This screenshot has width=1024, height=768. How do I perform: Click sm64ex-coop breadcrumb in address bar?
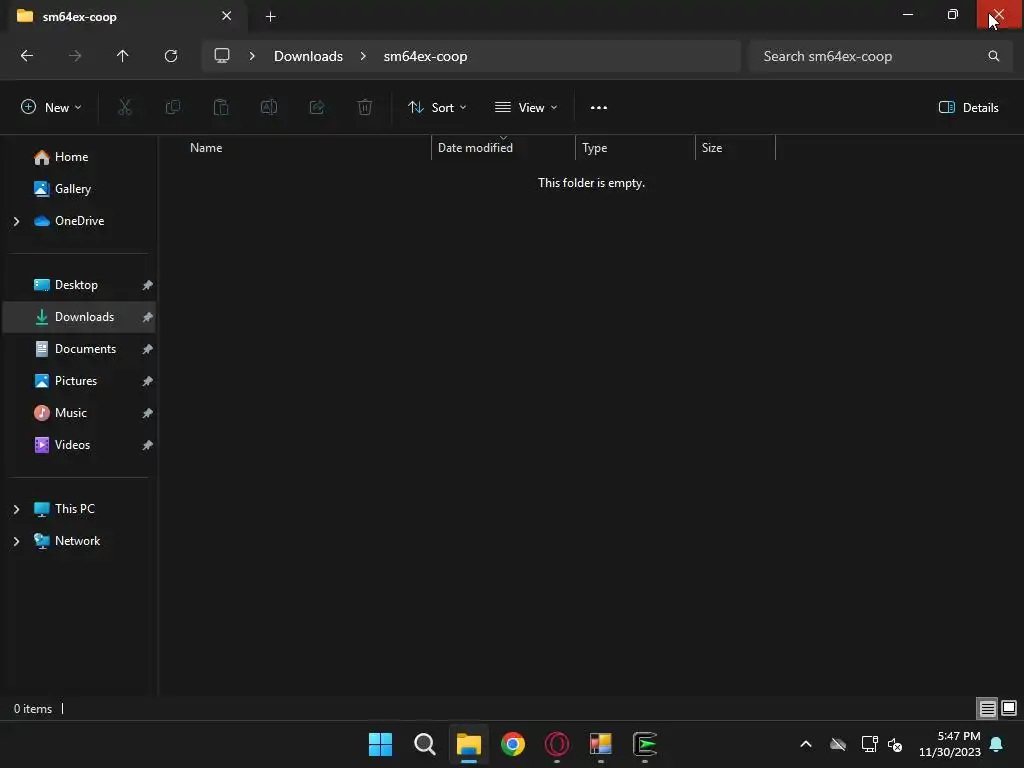(x=425, y=56)
